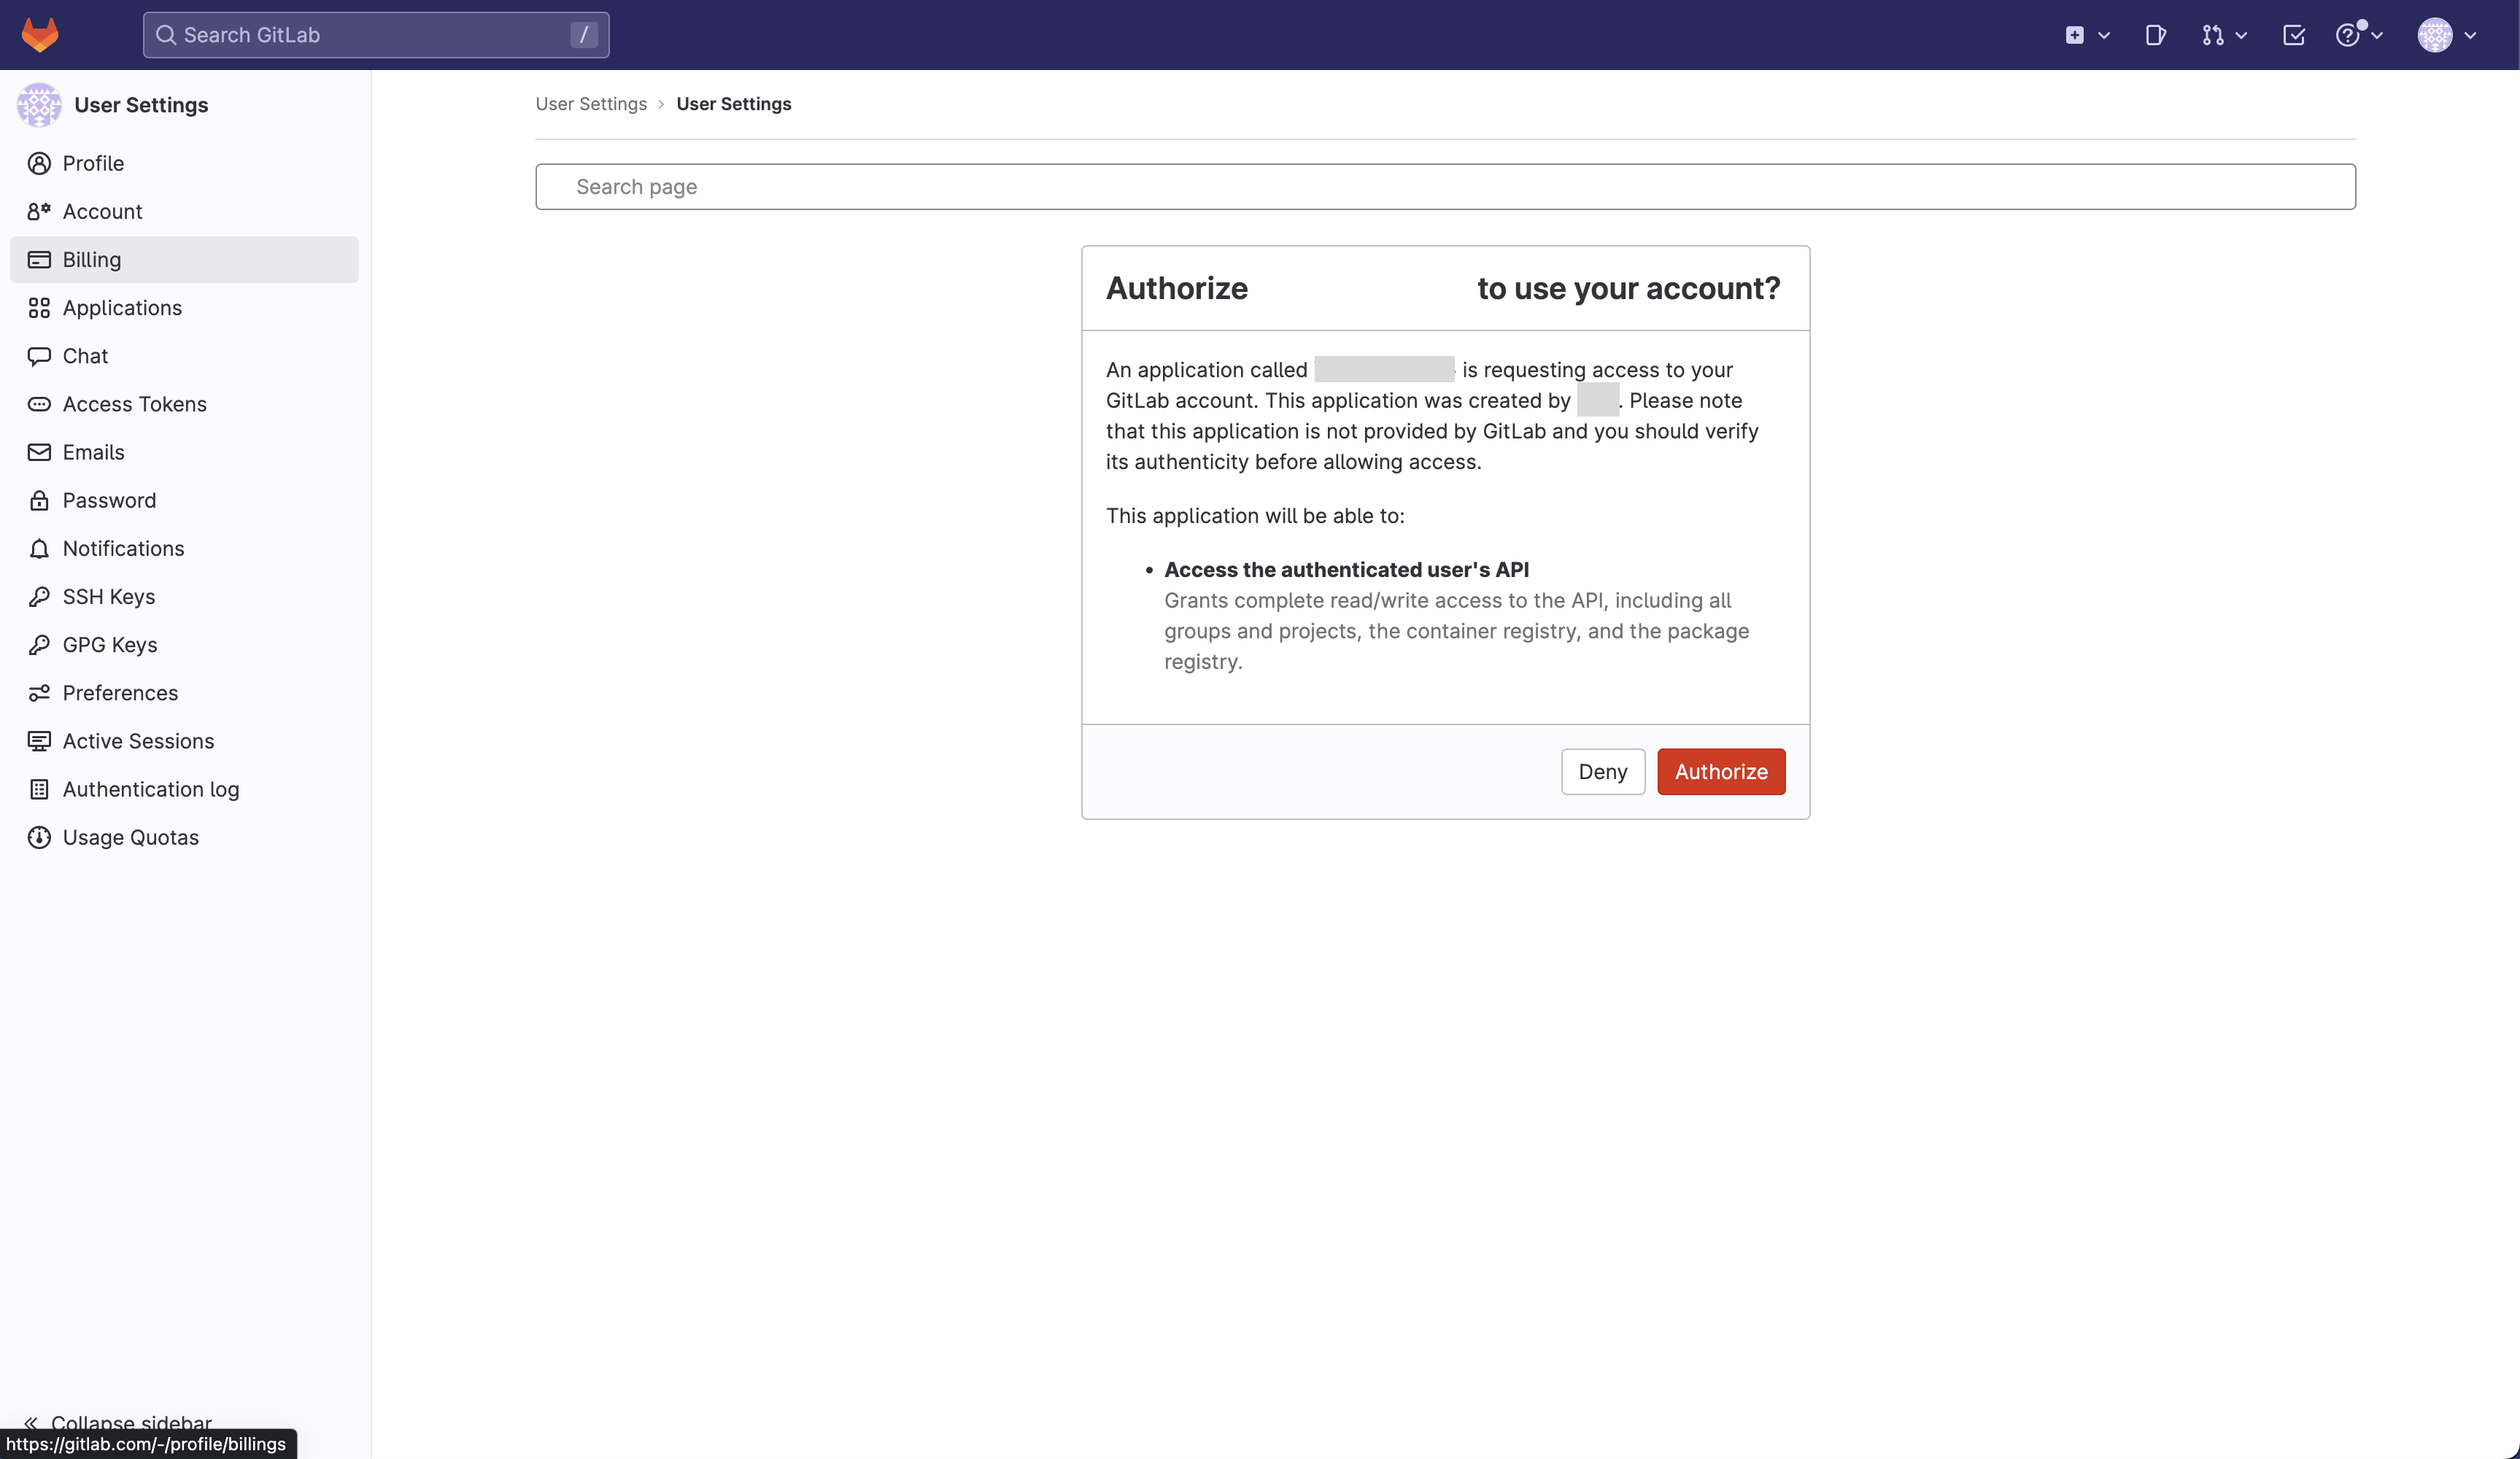This screenshot has height=1459, width=2520.
Task: Follow the User Settings breadcrumb link
Action: (x=590, y=103)
